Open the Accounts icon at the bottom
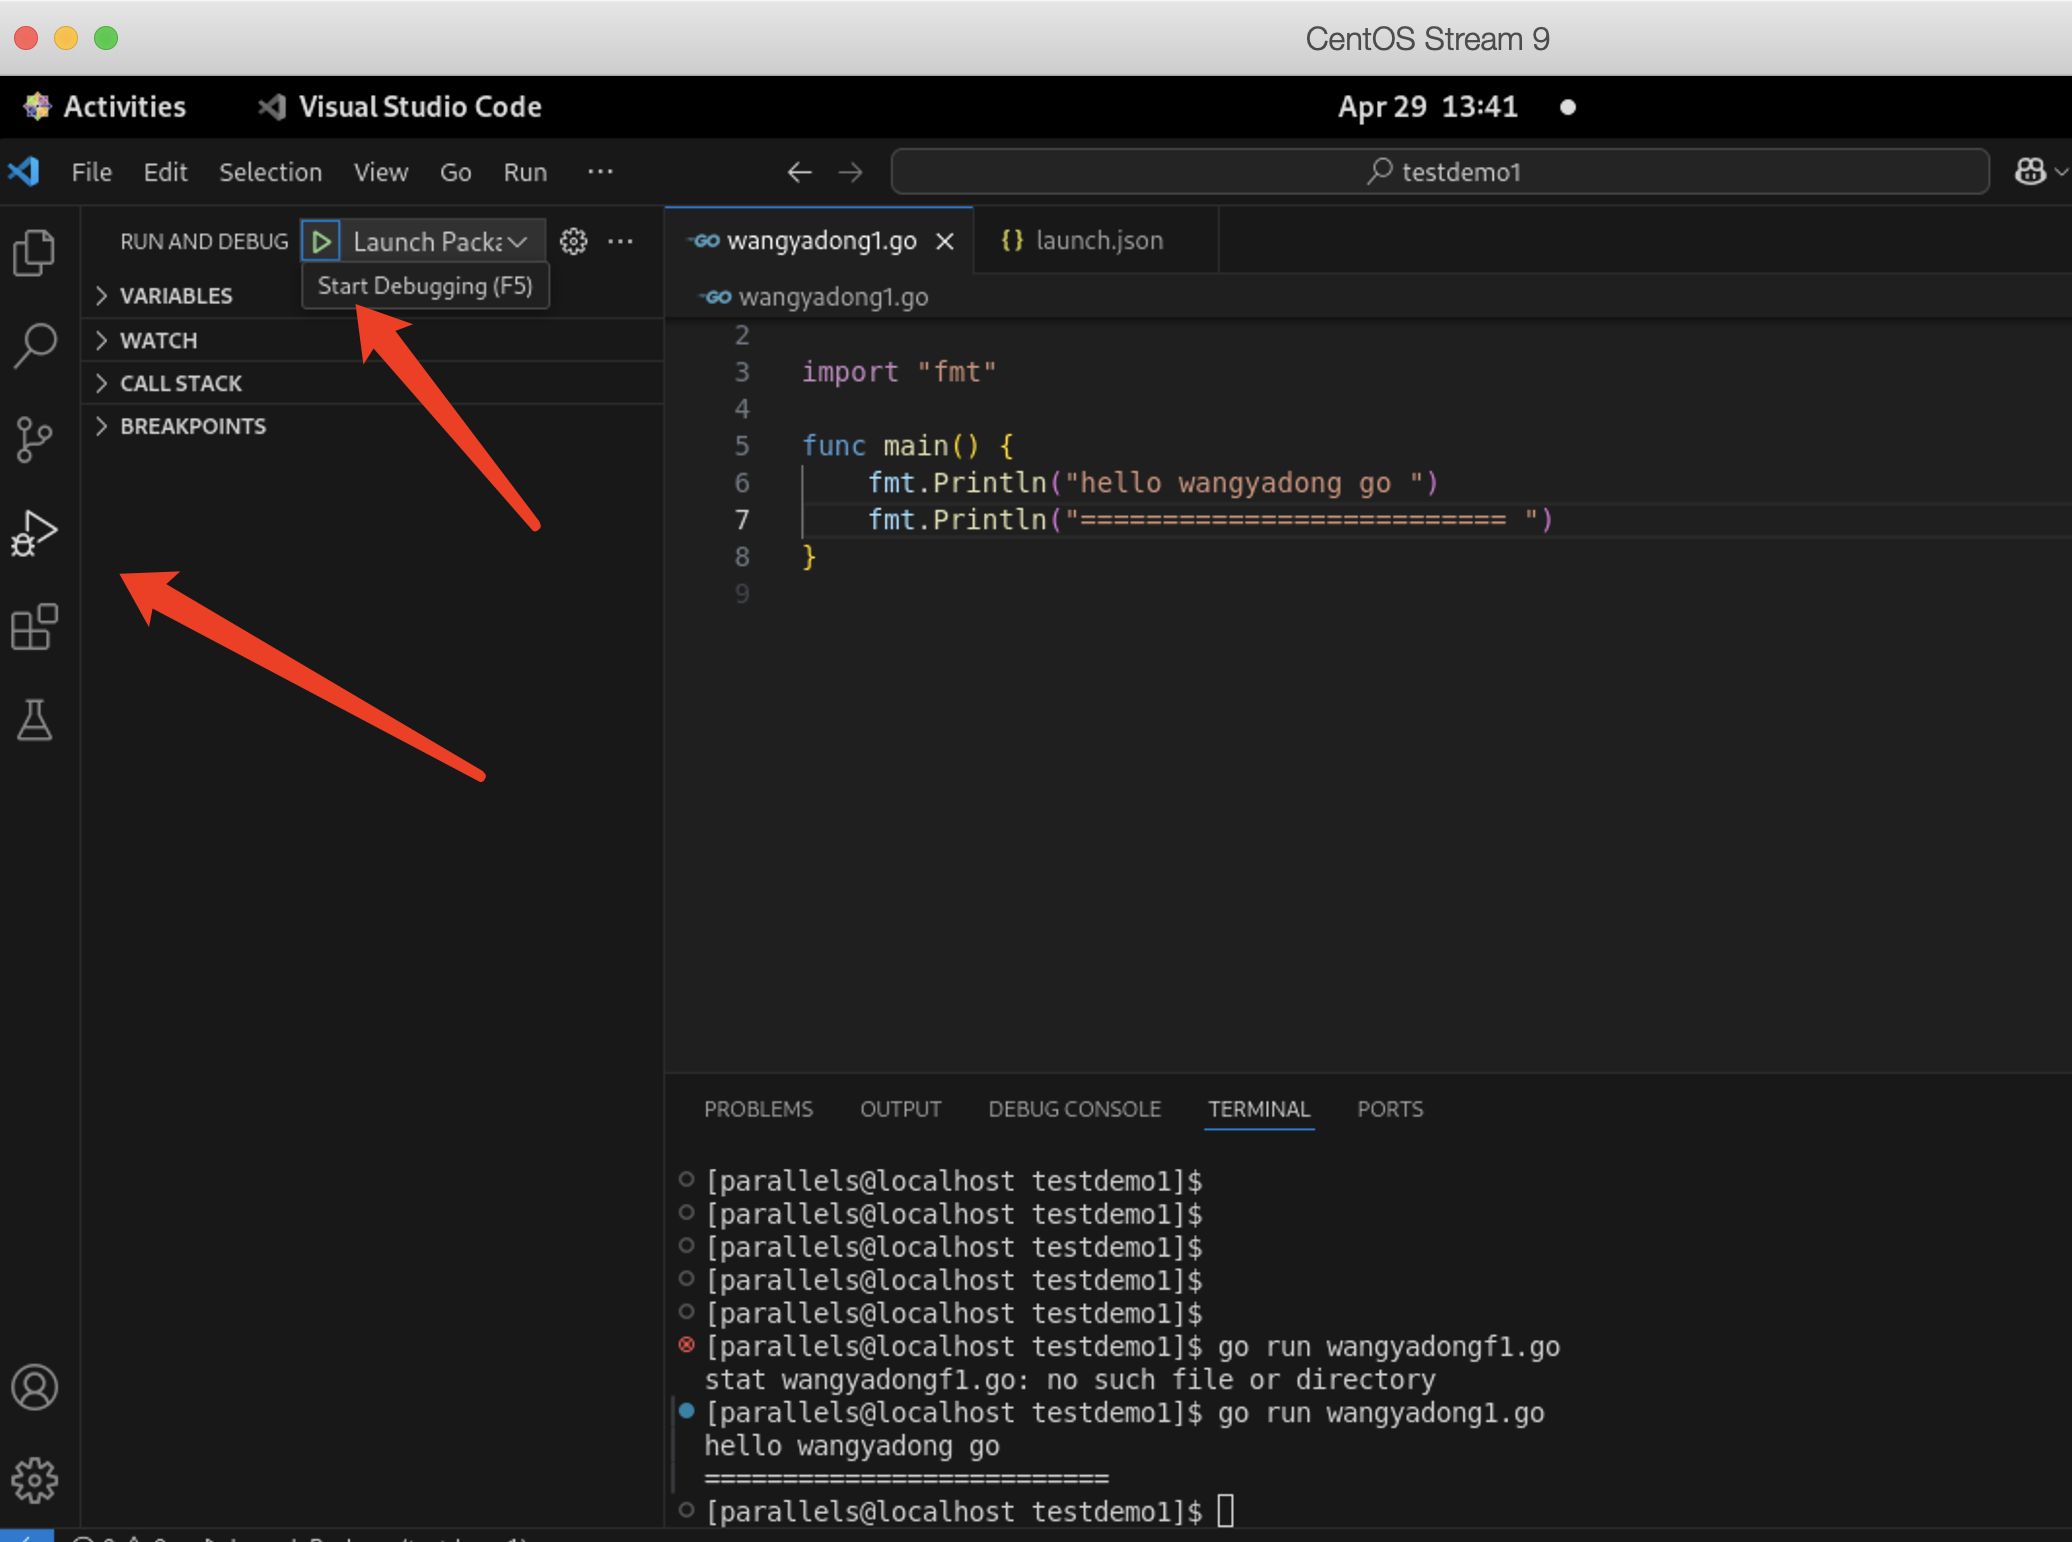Image resolution: width=2072 pixels, height=1542 pixels. (35, 1387)
